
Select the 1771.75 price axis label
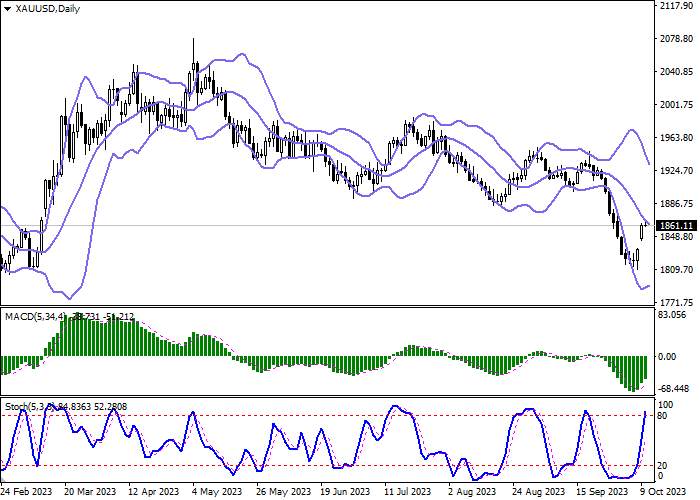click(x=677, y=303)
